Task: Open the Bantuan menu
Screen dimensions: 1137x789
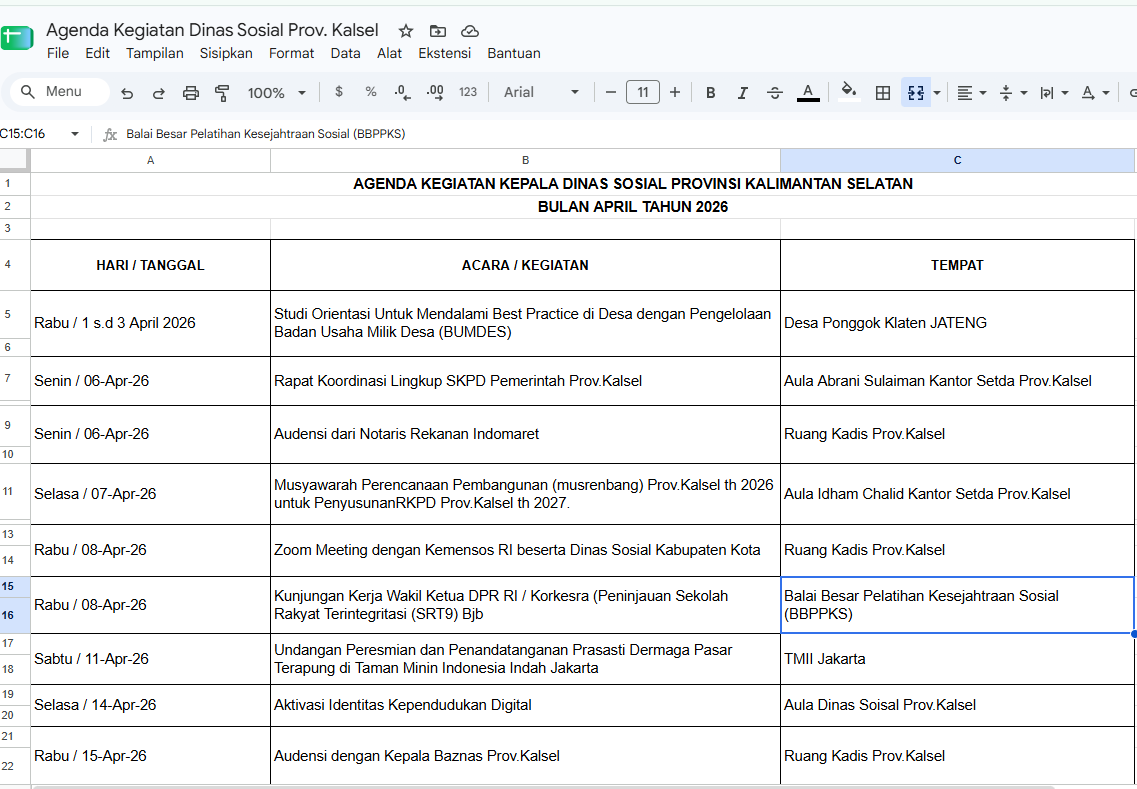Action: [x=514, y=53]
